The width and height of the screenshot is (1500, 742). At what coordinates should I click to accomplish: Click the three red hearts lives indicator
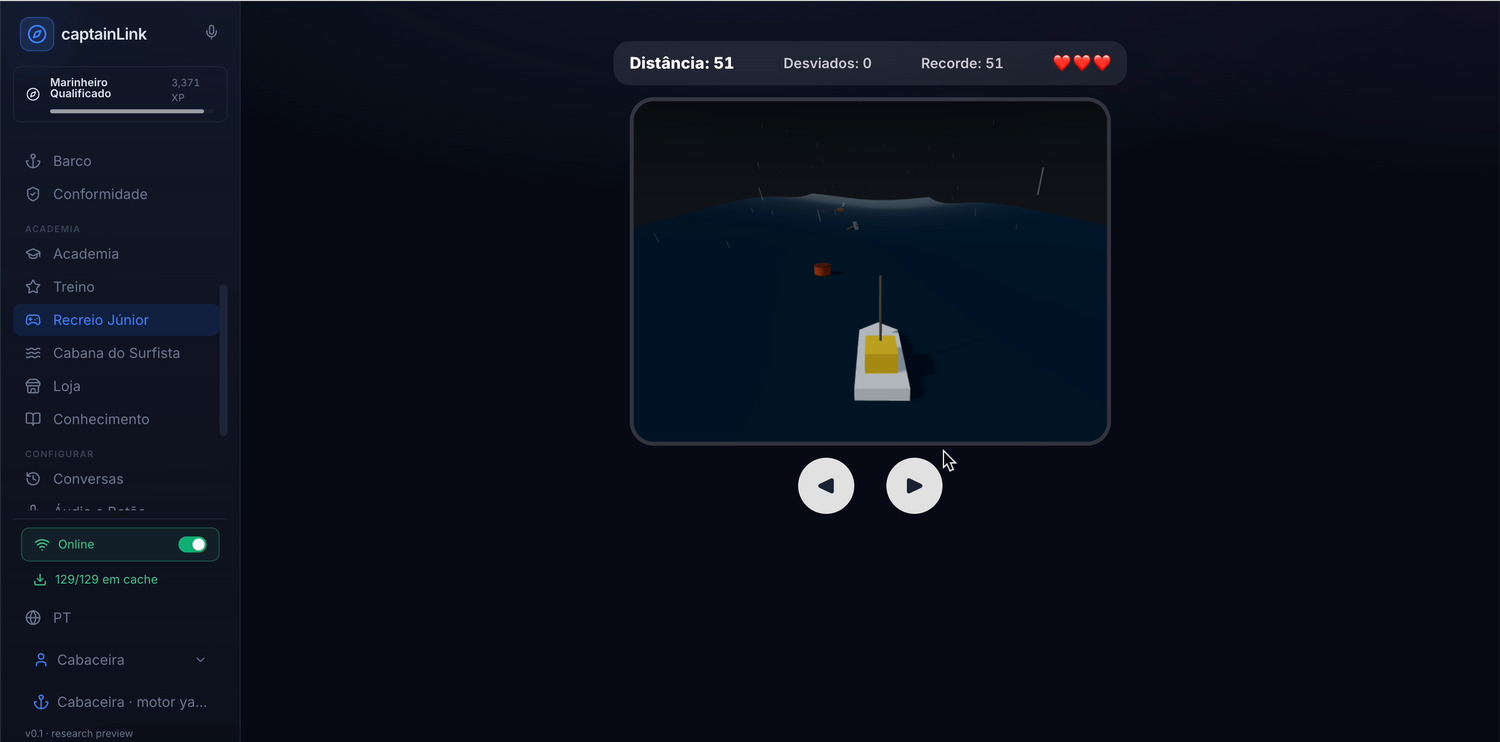coord(1082,63)
